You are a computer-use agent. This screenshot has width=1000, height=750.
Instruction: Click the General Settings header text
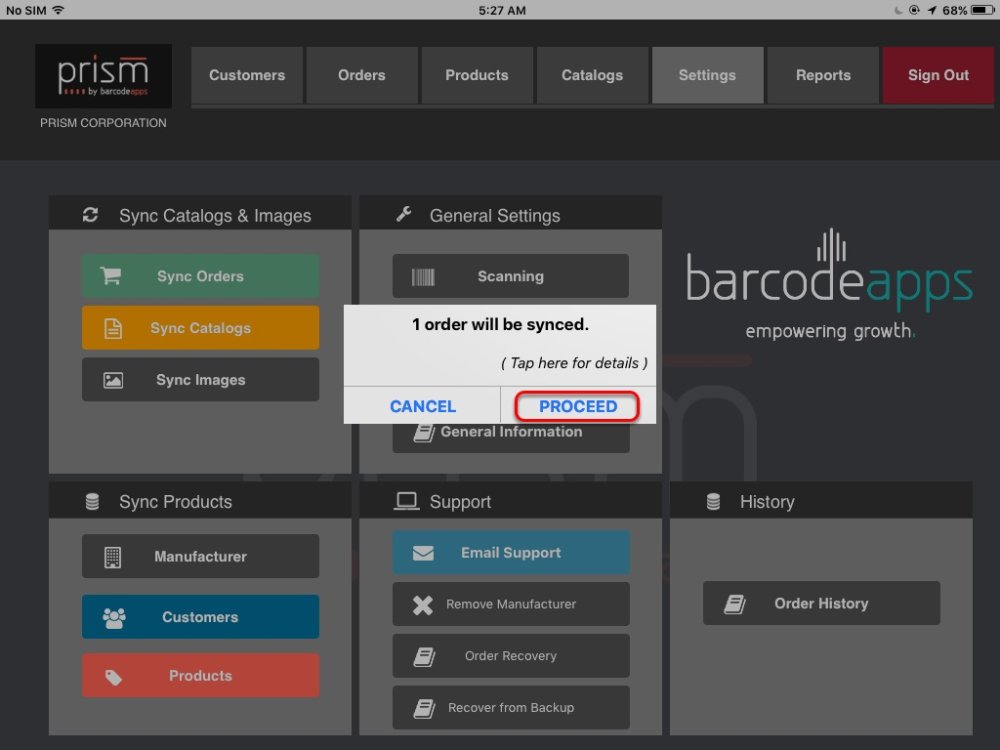coord(495,216)
